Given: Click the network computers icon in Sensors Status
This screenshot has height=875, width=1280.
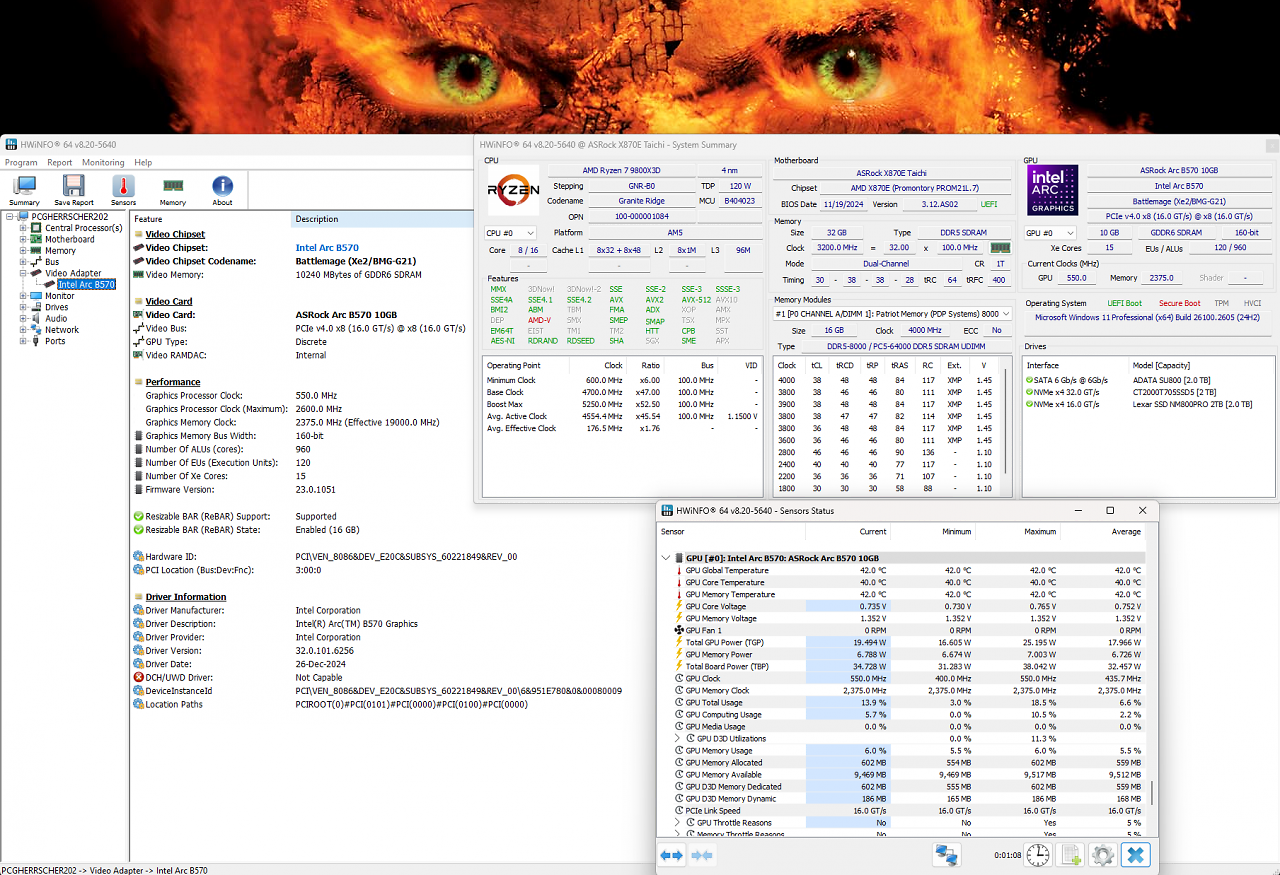Looking at the screenshot, I should point(946,855).
